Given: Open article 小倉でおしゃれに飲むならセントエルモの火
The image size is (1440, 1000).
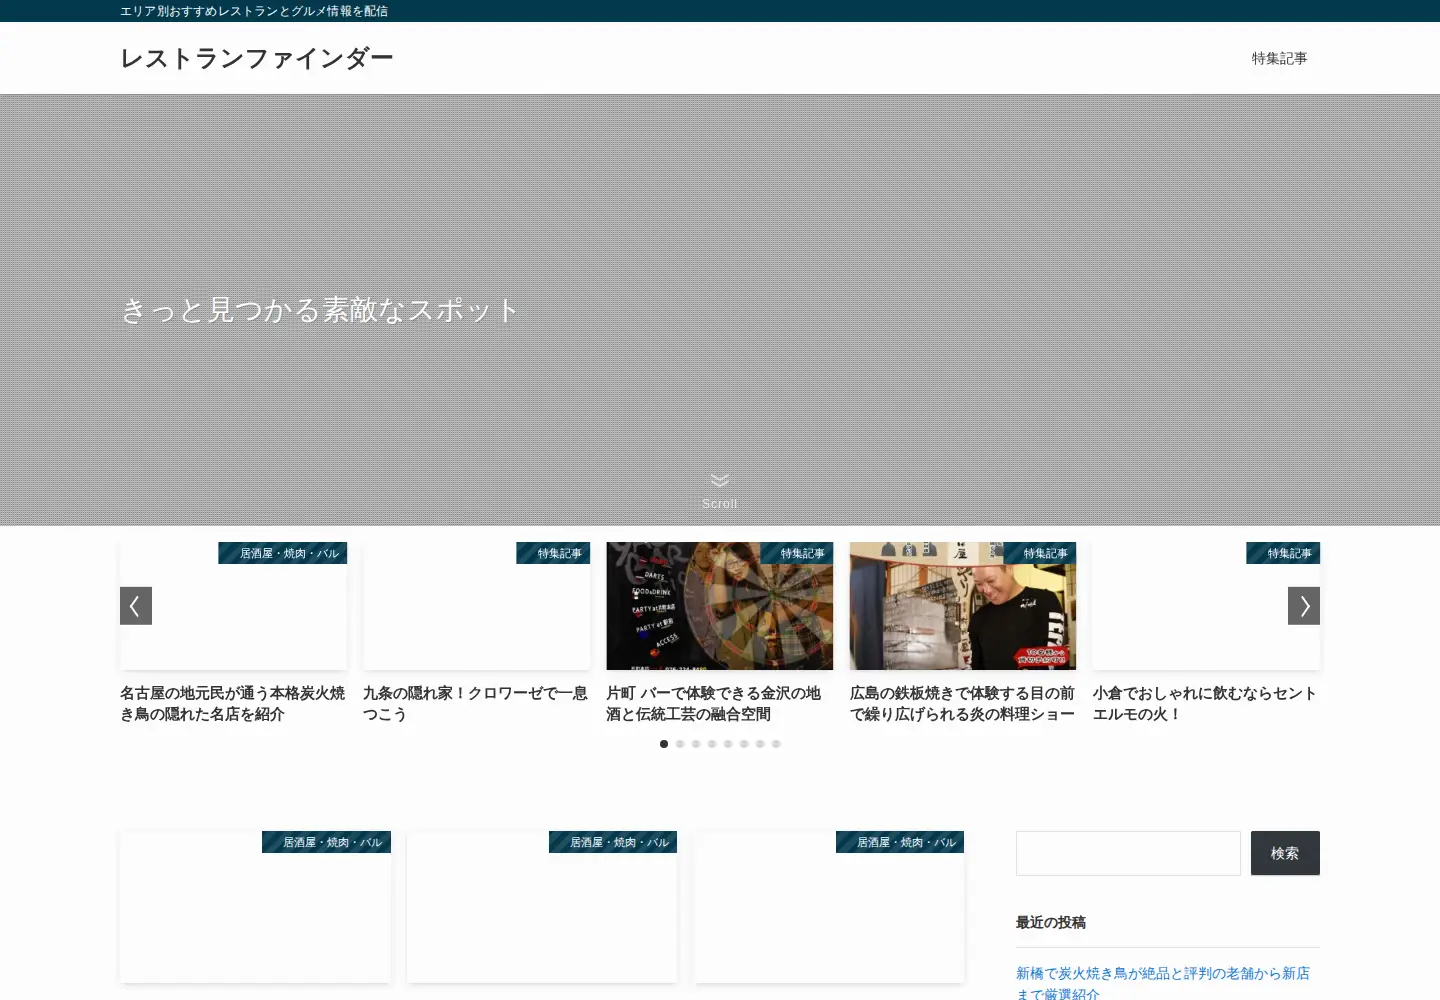Looking at the screenshot, I should click(1206, 703).
